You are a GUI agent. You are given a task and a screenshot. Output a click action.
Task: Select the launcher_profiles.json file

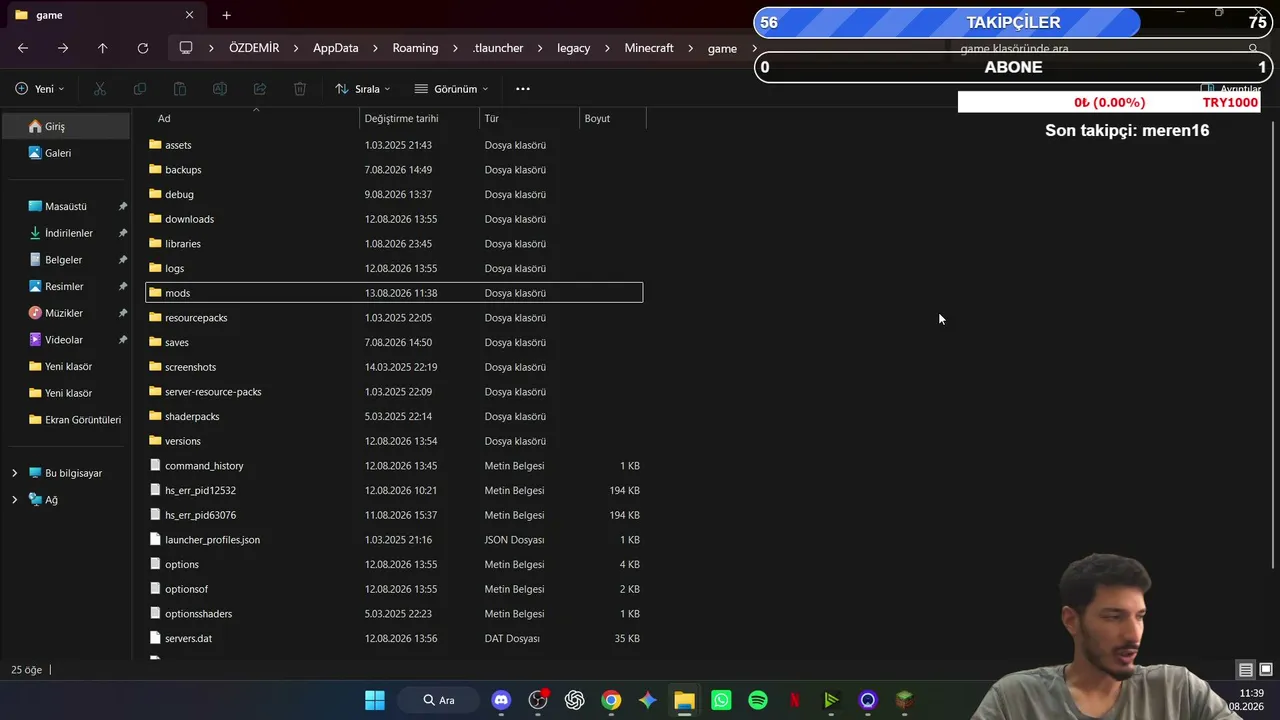point(394,540)
